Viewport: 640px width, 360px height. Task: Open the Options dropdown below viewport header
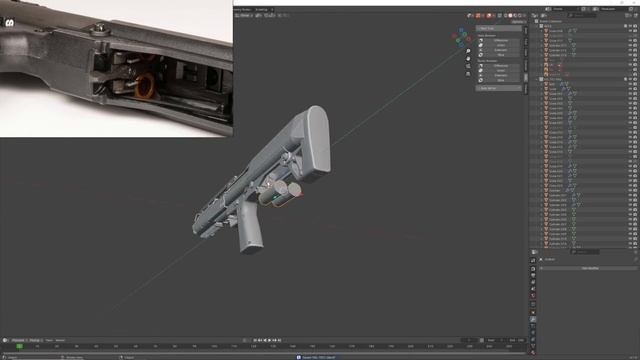tap(518, 22)
